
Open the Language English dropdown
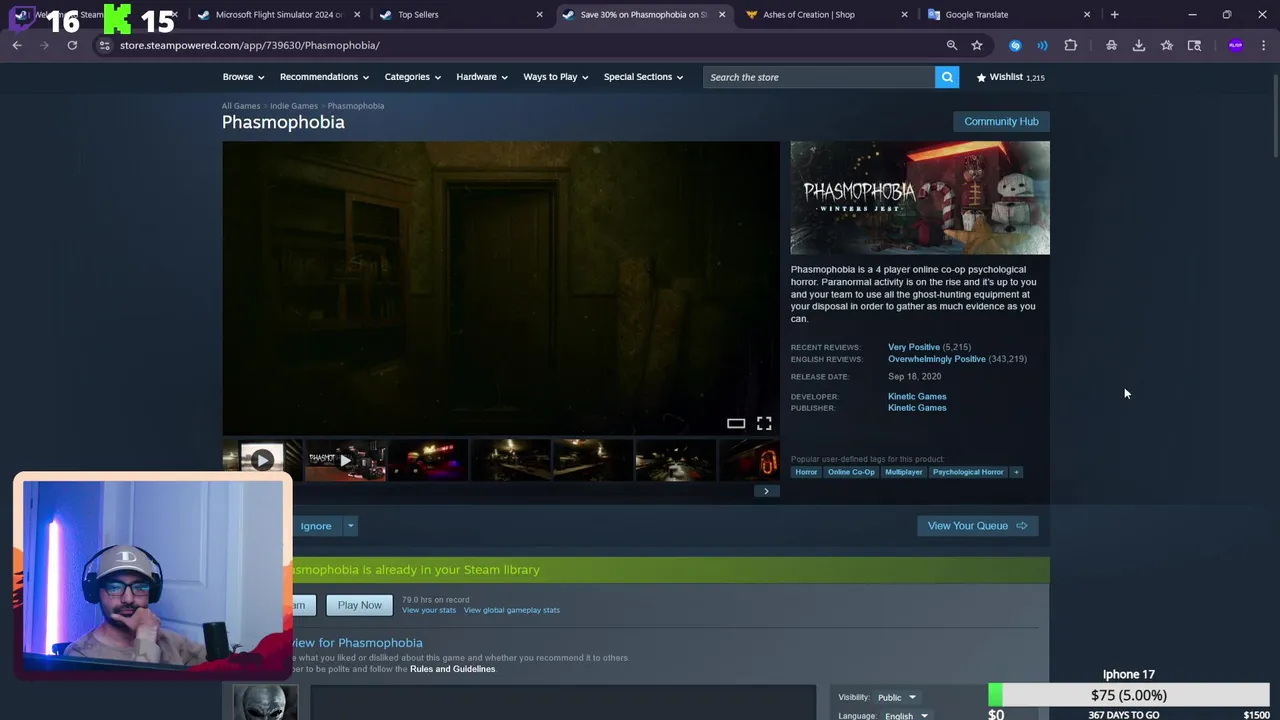tap(906, 715)
